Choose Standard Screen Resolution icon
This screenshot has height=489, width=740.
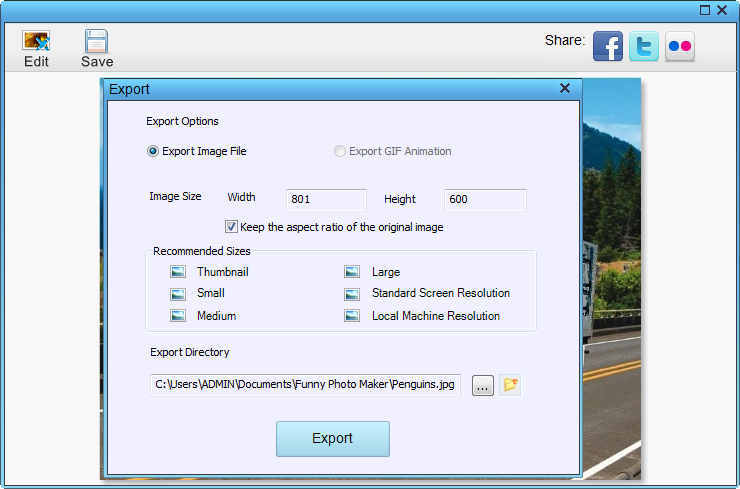point(352,294)
